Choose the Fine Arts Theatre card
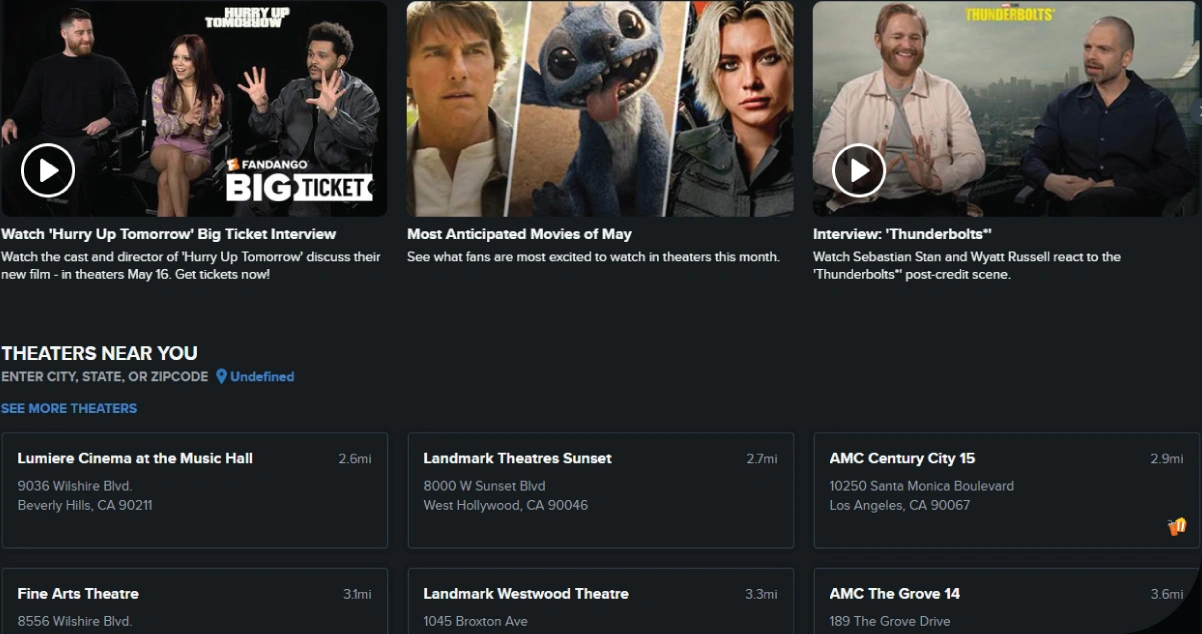The width and height of the screenshot is (1202, 634). pos(78,593)
